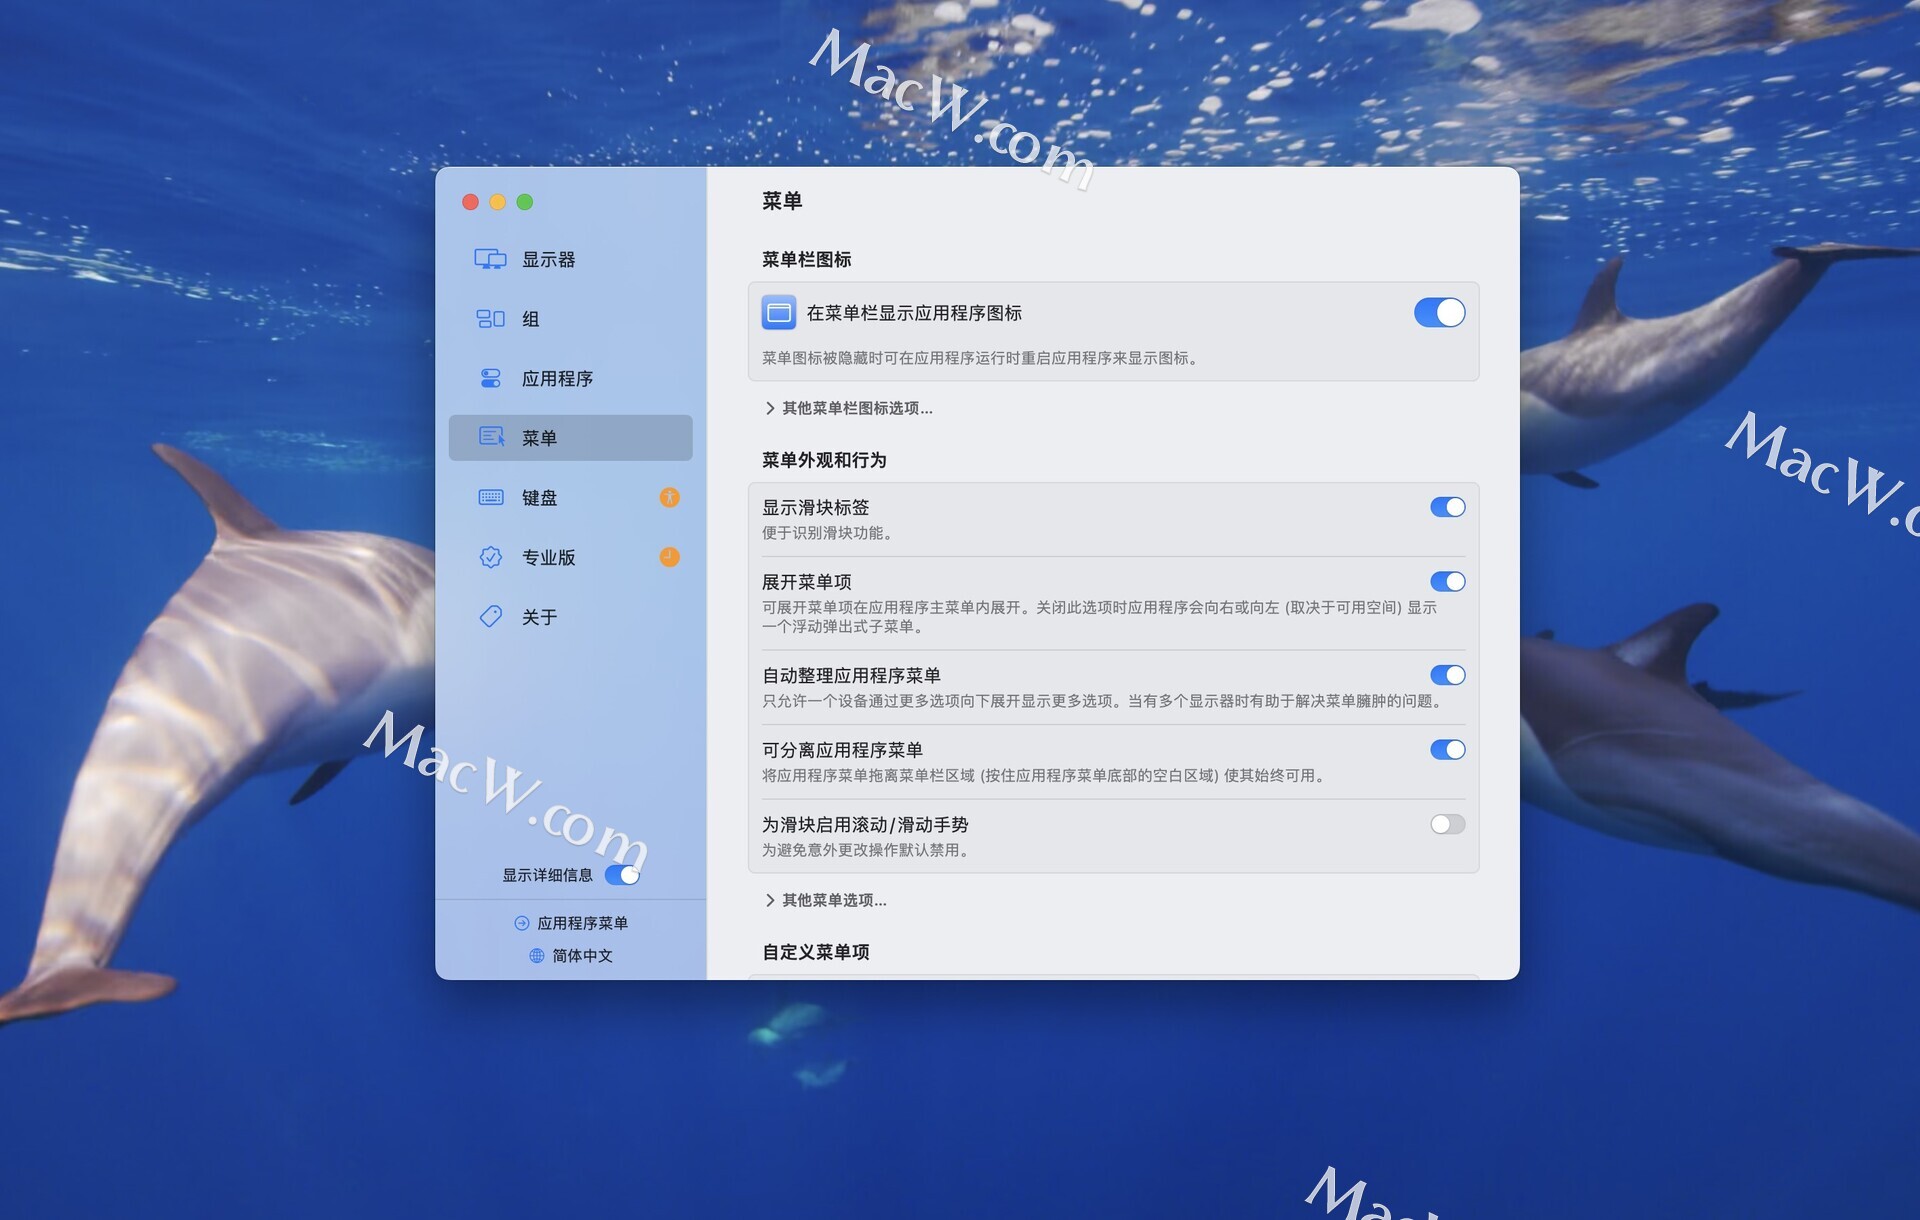Image resolution: width=1920 pixels, height=1220 pixels.
Task: Open the 应用程序 sidebar section
Action: pyautogui.click(x=557, y=379)
